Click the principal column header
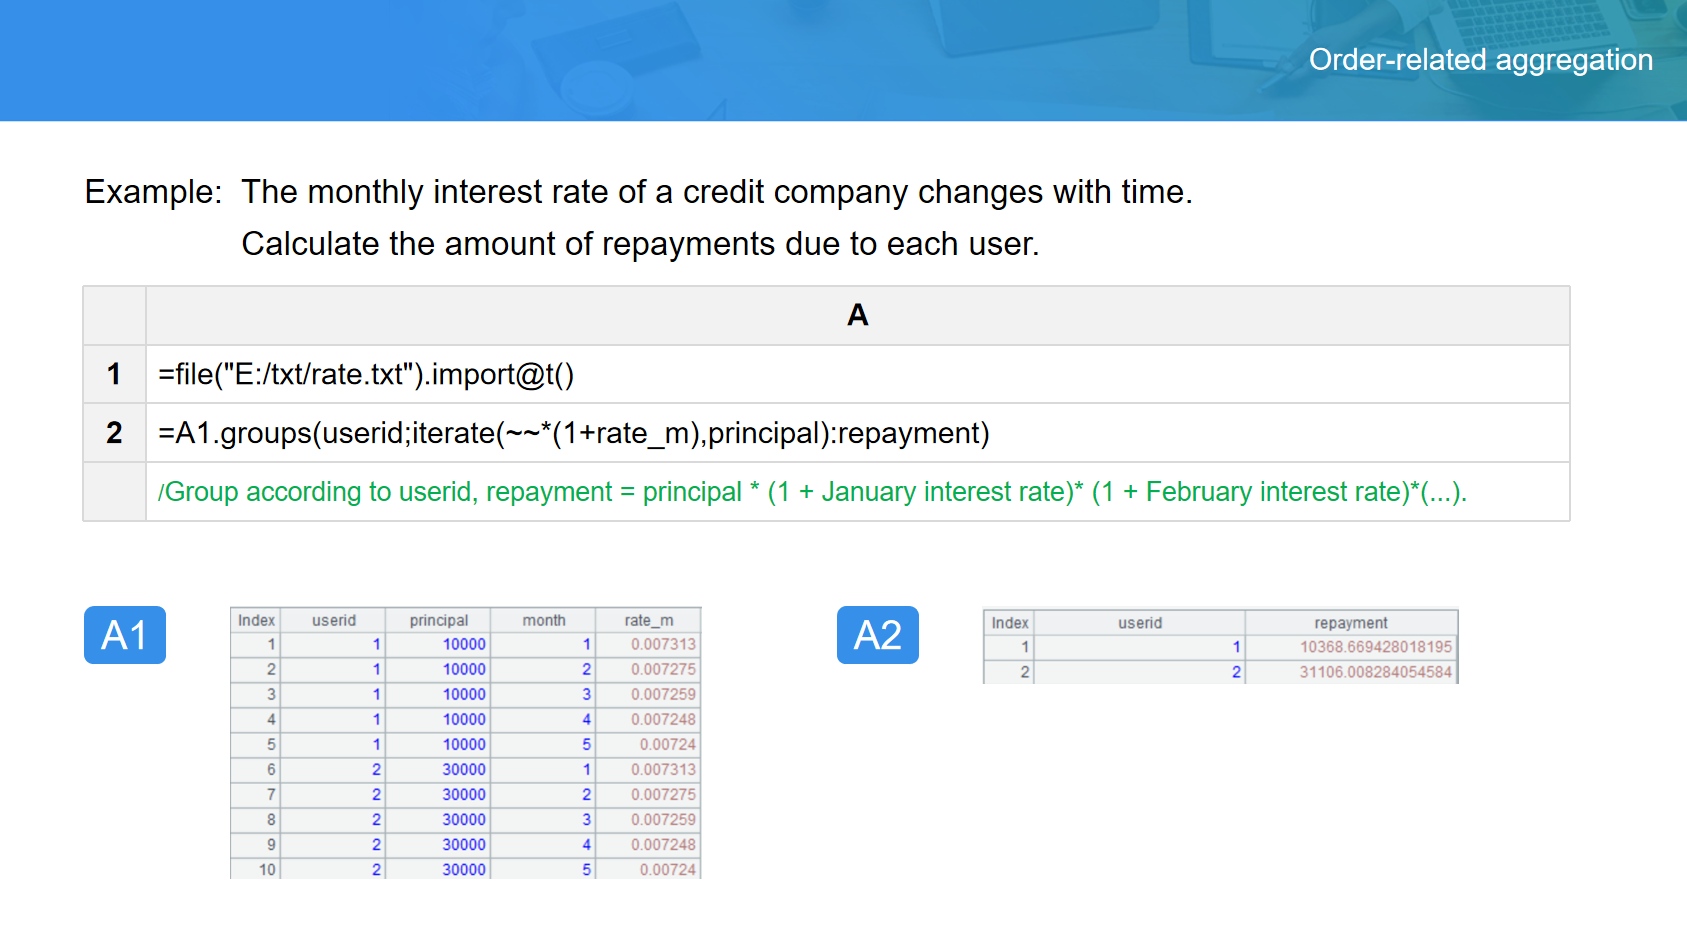Viewport: 1687px width, 949px height. (438, 620)
